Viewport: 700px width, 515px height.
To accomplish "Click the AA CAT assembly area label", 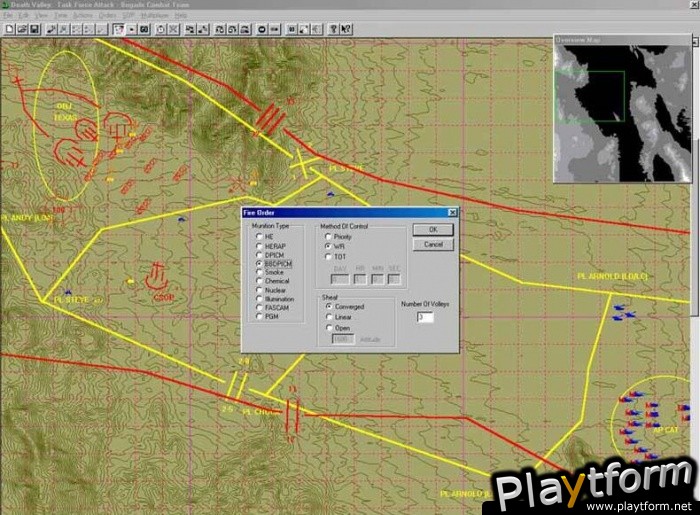I will pos(665,430).
